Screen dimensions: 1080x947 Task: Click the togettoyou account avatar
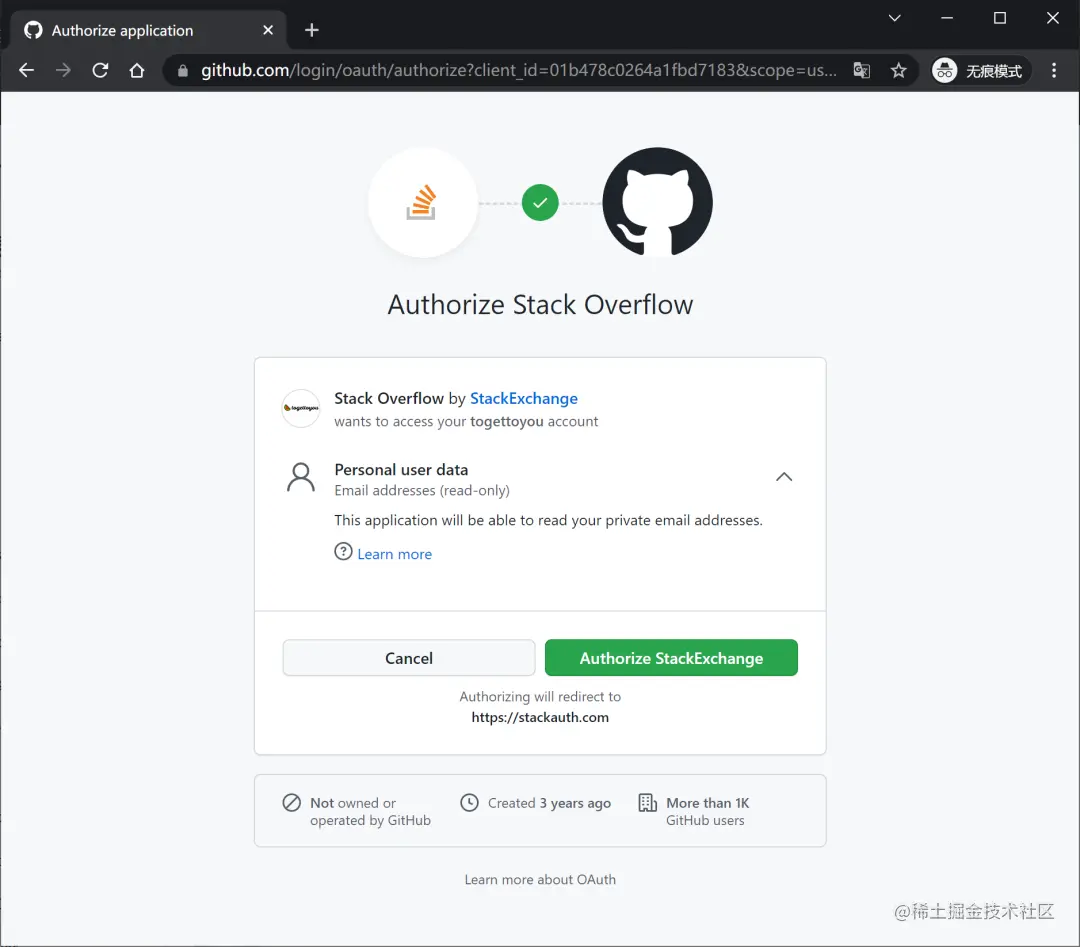pos(301,408)
